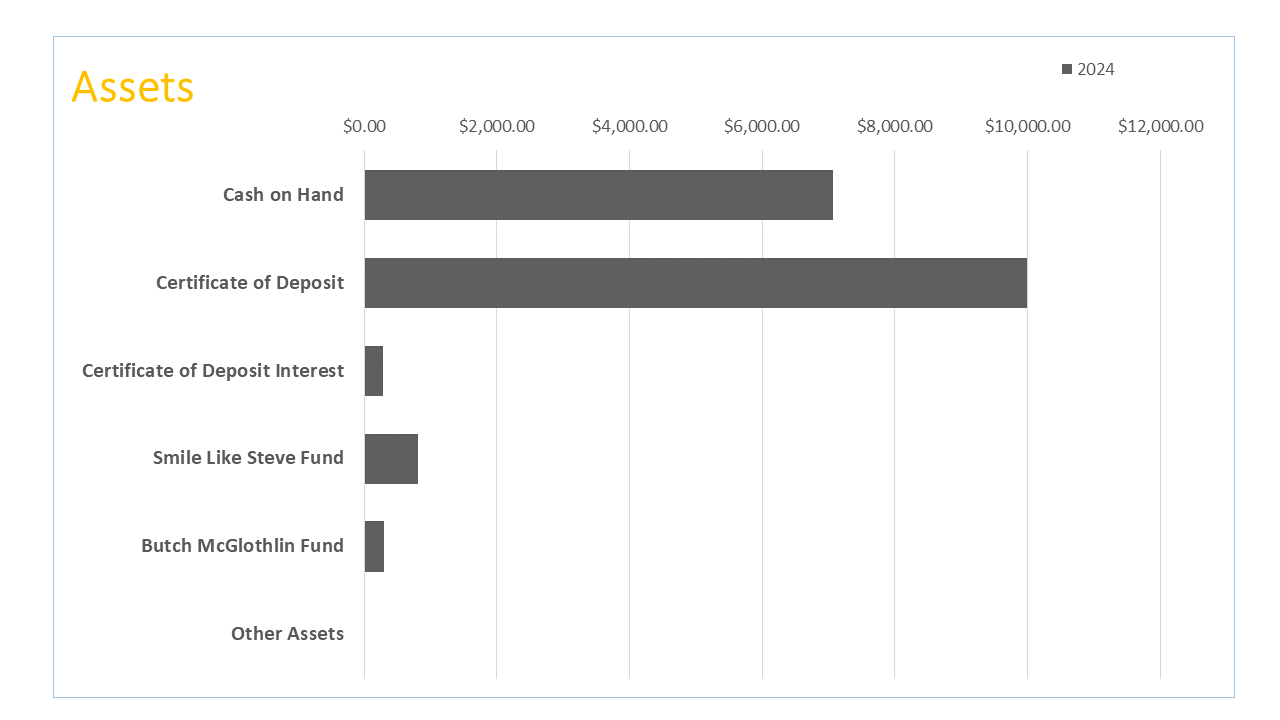
Task: Select the Certificate of Deposit Interest bar
Action: point(374,371)
